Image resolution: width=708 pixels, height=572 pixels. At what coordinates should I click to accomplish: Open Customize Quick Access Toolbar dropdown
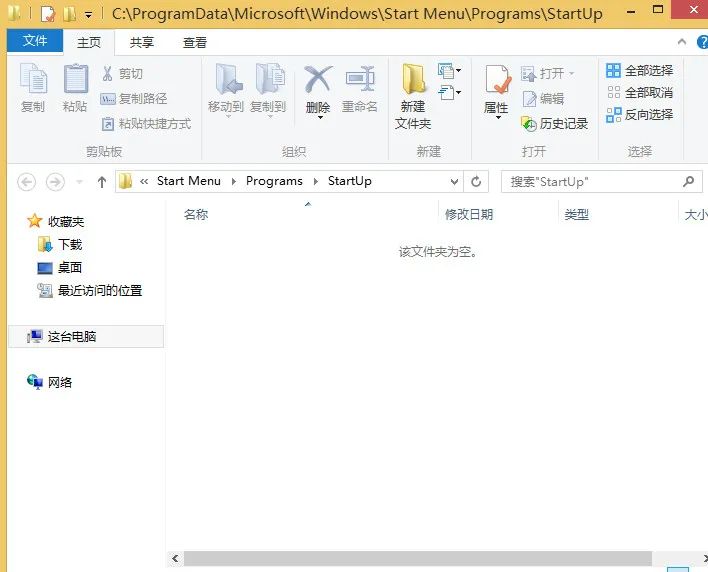[x=88, y=15]
